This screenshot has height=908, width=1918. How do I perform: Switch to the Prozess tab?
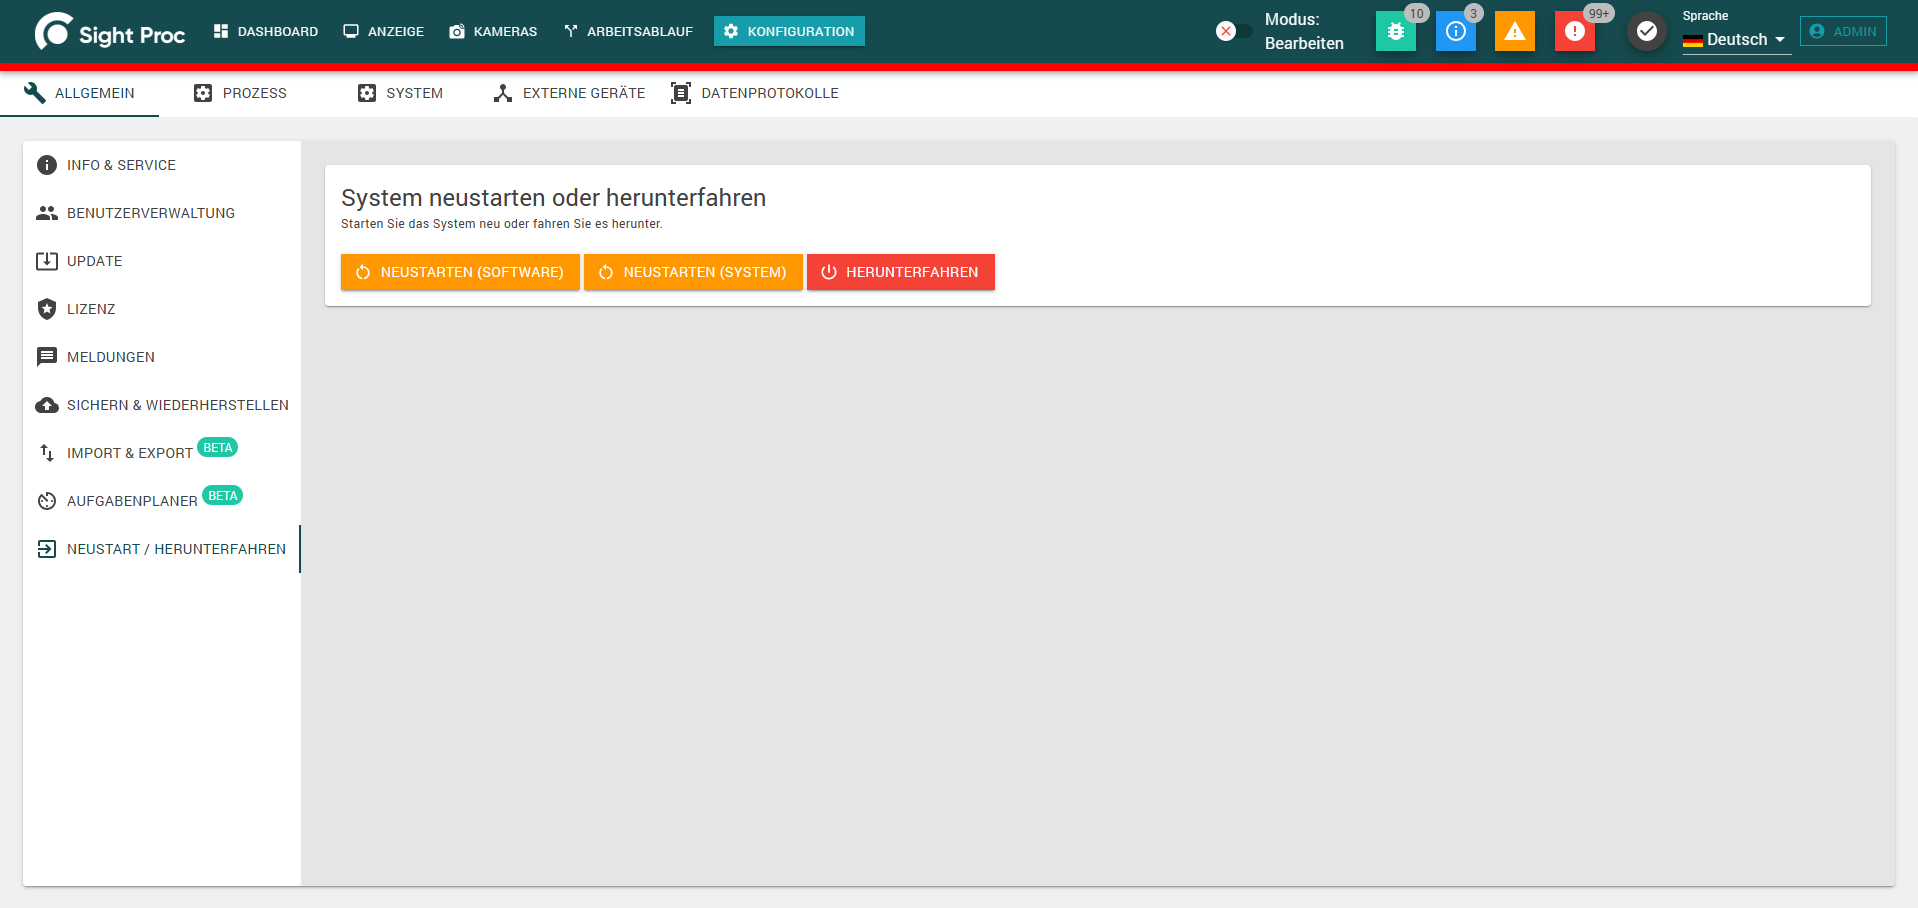click(x=240, y=93)
